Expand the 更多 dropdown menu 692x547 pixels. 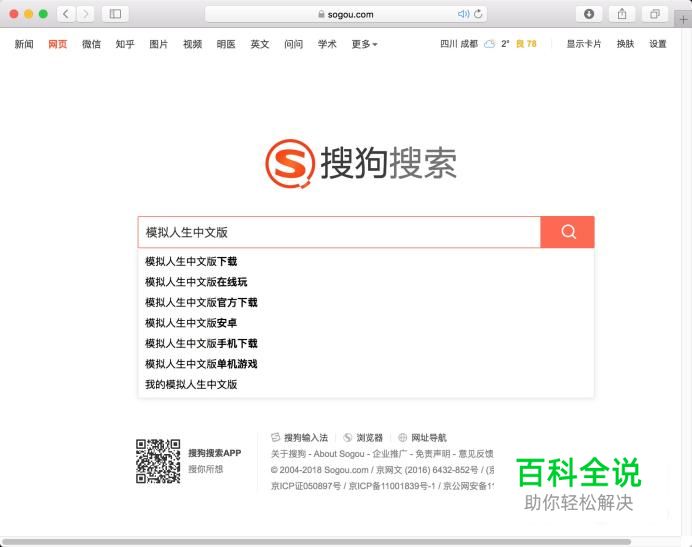coord(364,44)
